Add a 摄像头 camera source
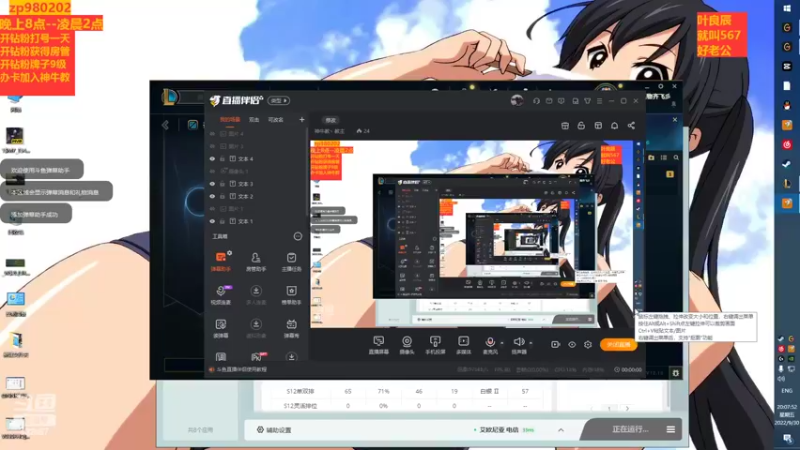This screenshot has height=450, width=800. click(x=407, y=344)
